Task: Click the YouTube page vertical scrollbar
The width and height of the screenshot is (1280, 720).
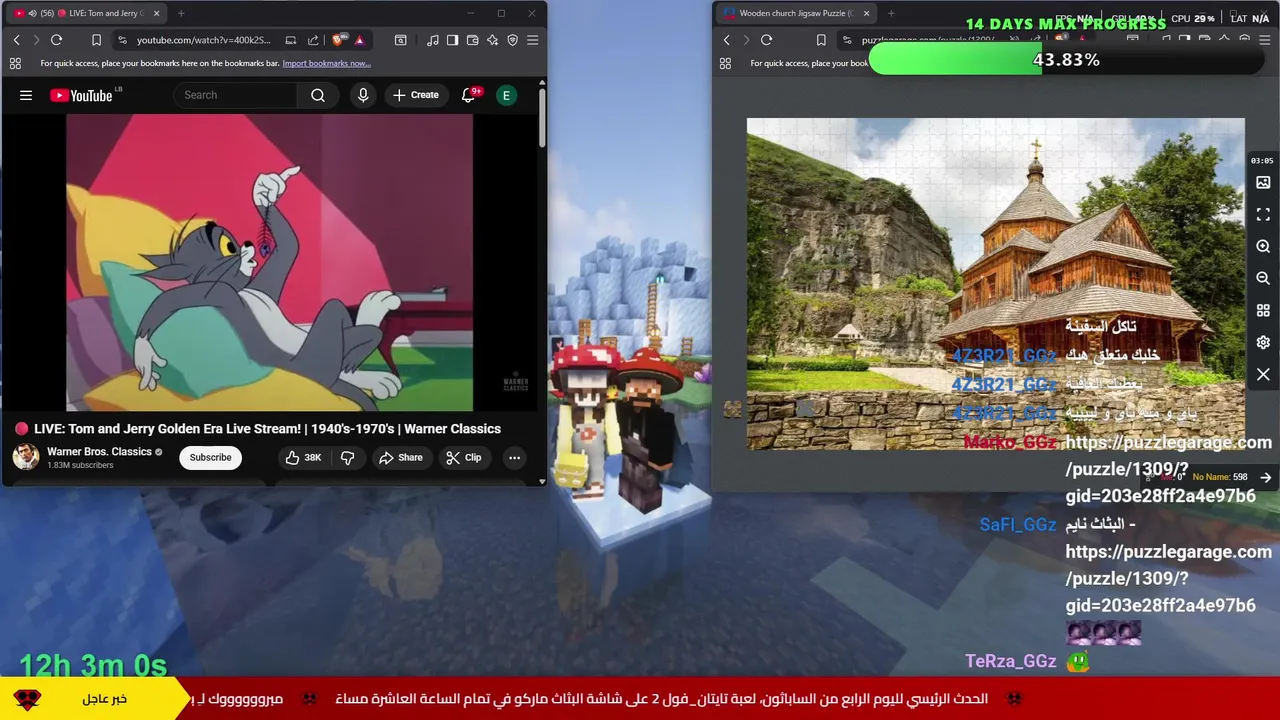Action: [542, 120]
